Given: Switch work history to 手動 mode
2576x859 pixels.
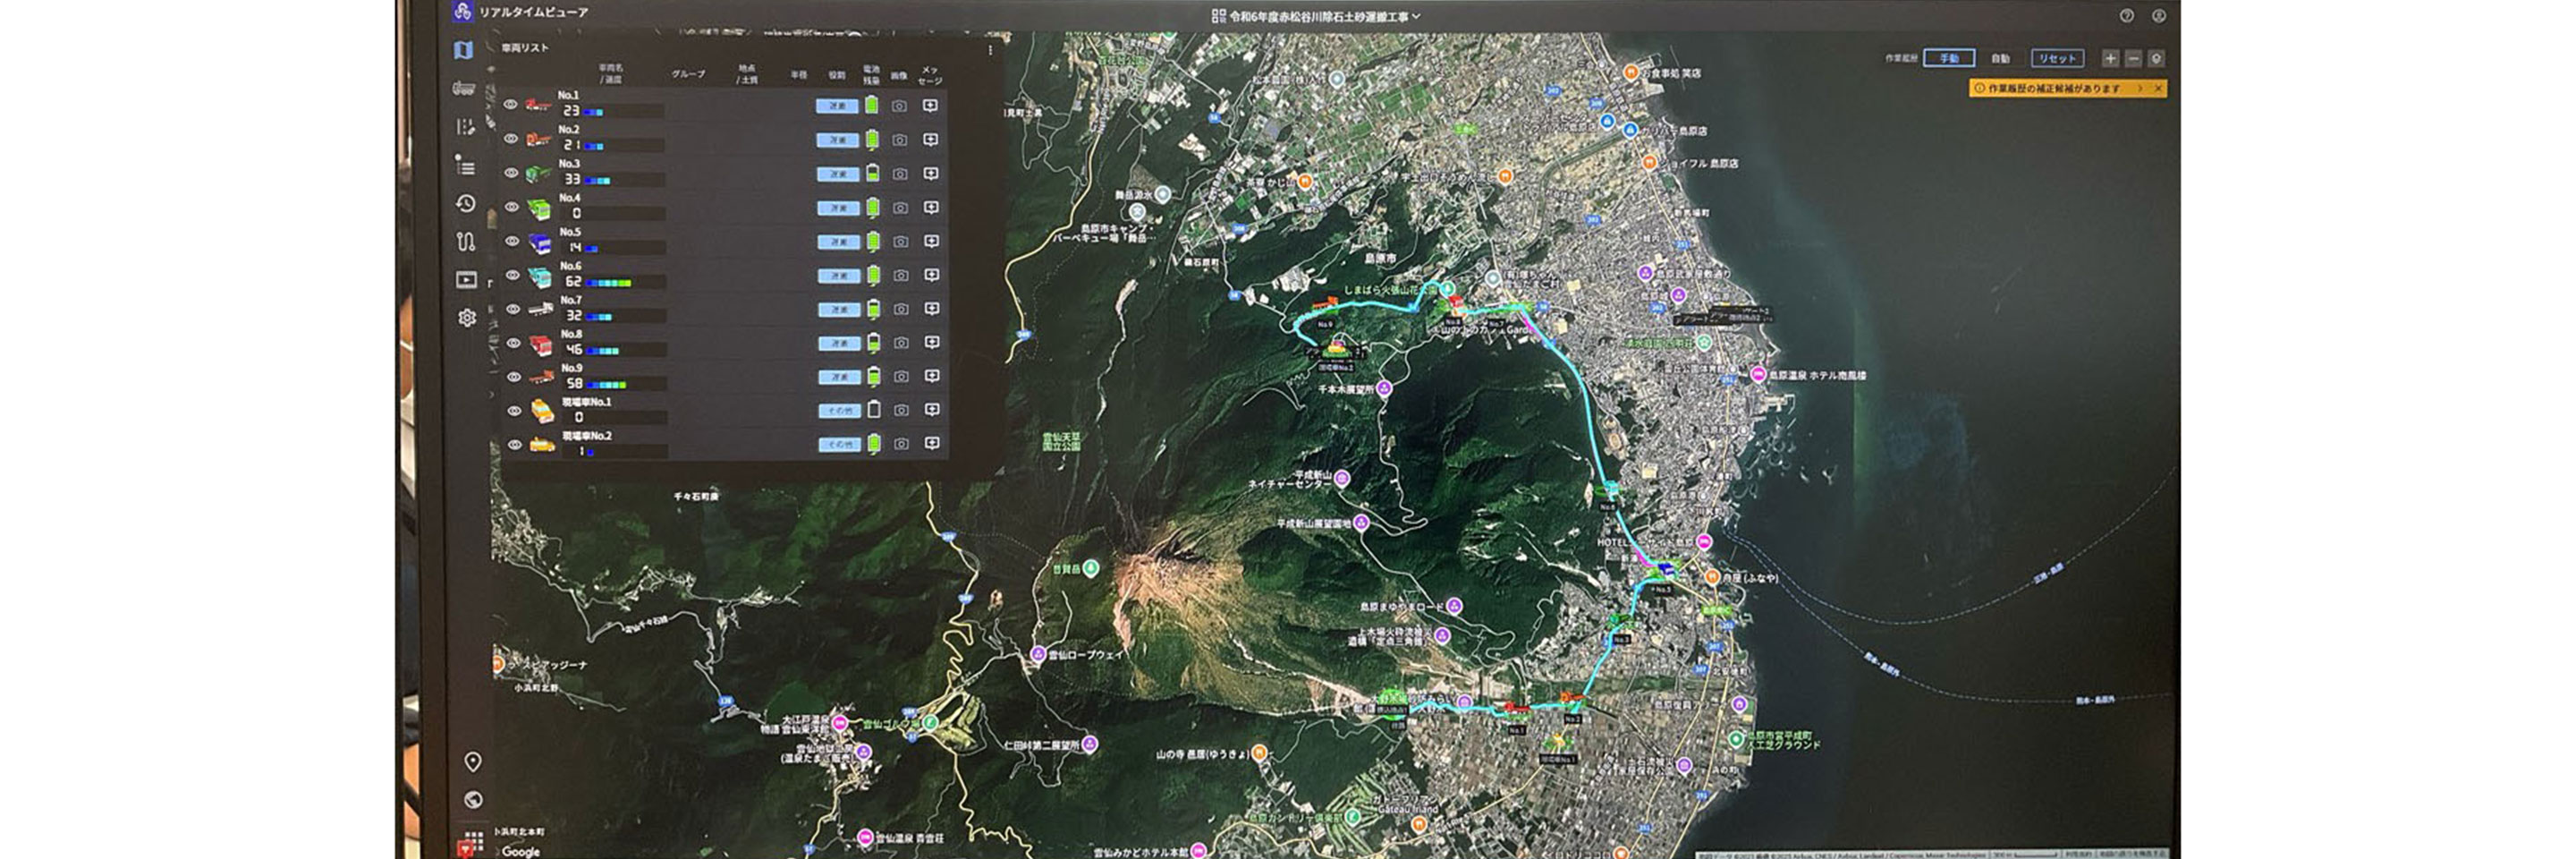Looking at the screenshot, I should pyautogui.click(x=1949, y=59).
